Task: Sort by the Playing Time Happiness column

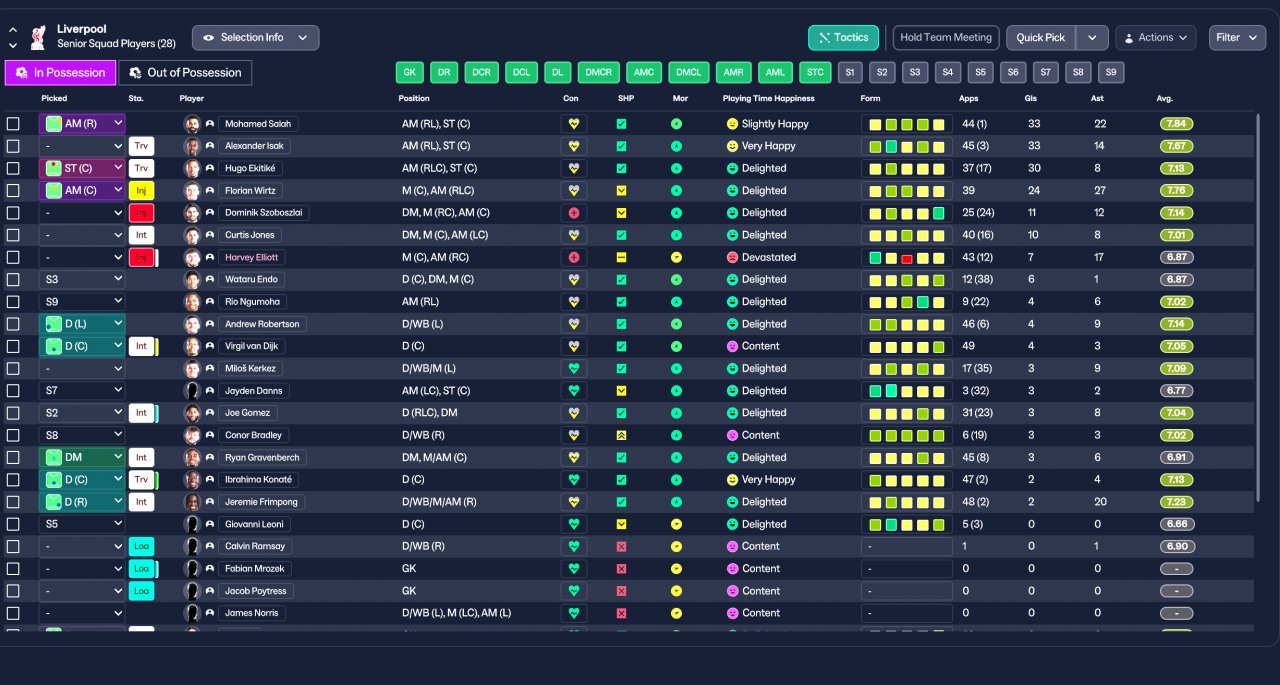Action: coord(768,99)
